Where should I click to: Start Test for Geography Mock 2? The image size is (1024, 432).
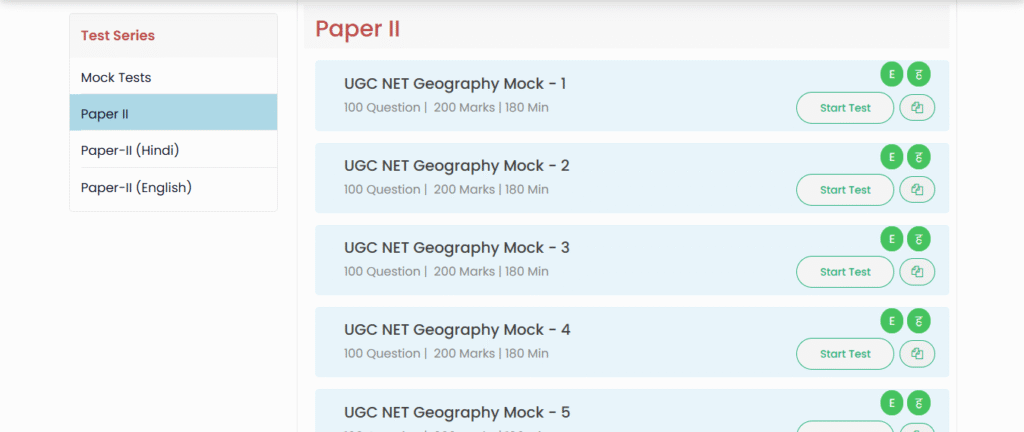(845, 190)
